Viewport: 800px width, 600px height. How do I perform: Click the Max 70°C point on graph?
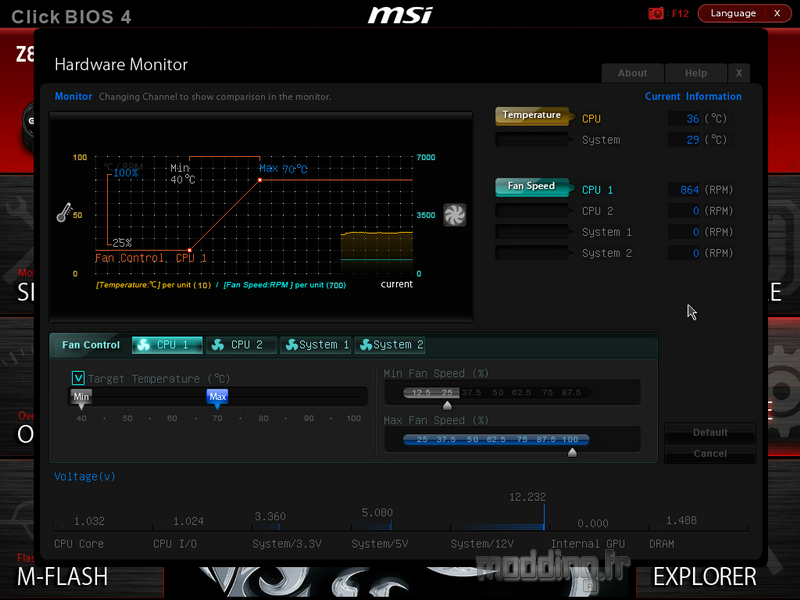[x=260, y=180]
